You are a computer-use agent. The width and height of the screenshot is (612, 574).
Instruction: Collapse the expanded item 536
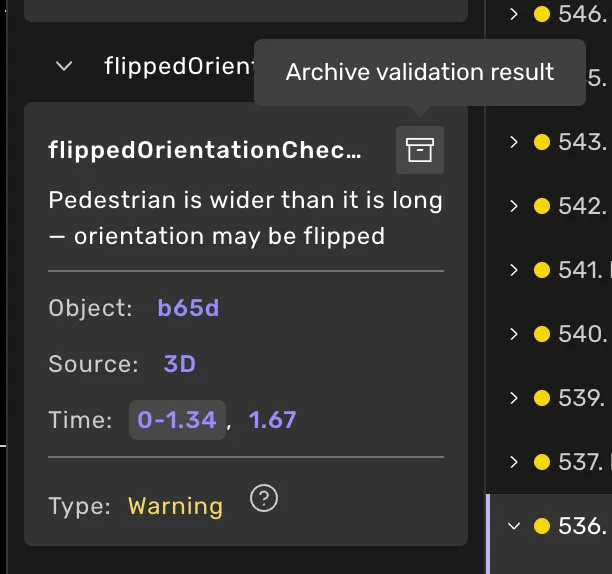(514, 526)
